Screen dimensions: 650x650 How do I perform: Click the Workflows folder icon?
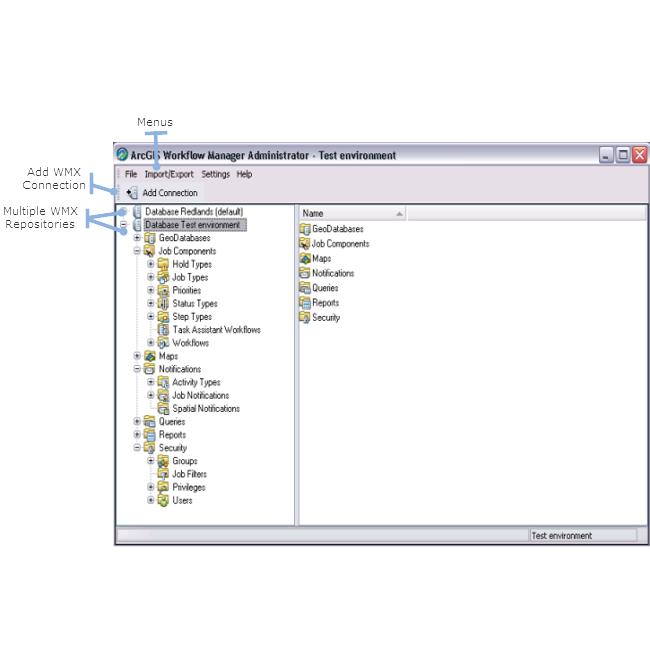click(163, 343)
